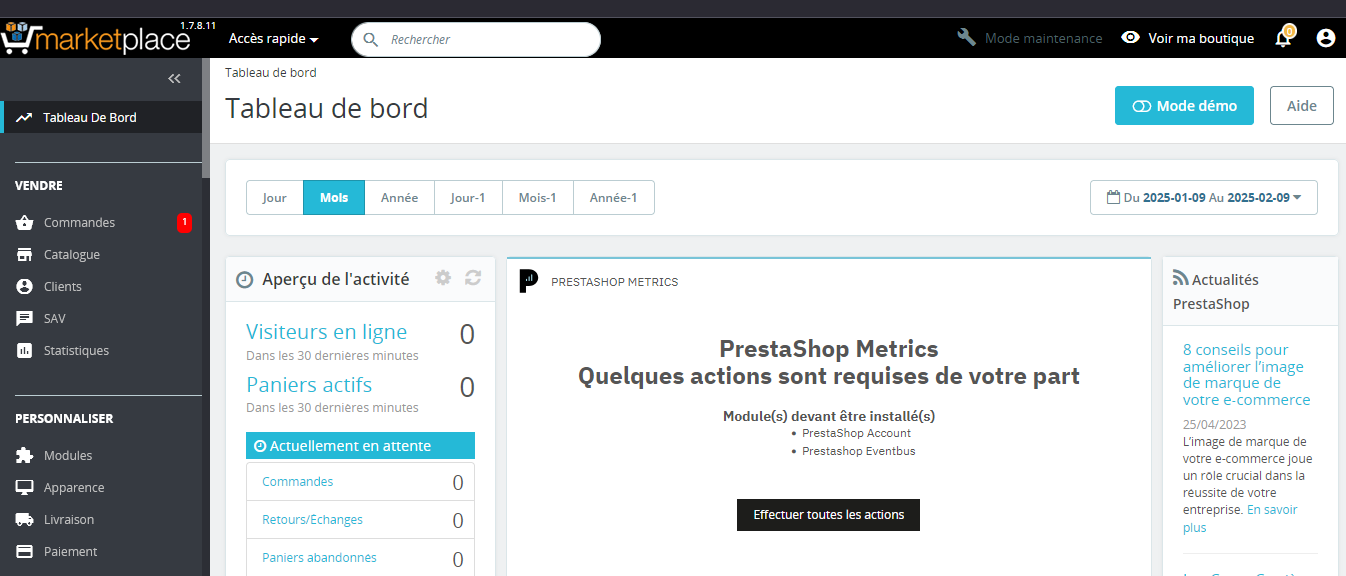Click the Catalogue store icon
Viewport: 1346px width, 576px height.
point(24,254)
